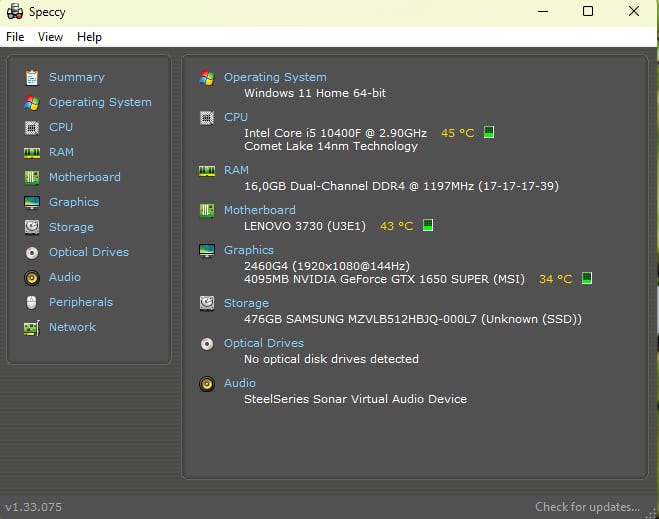Click the Summary clipboard icon in sidebar

(x=32, y=78)
